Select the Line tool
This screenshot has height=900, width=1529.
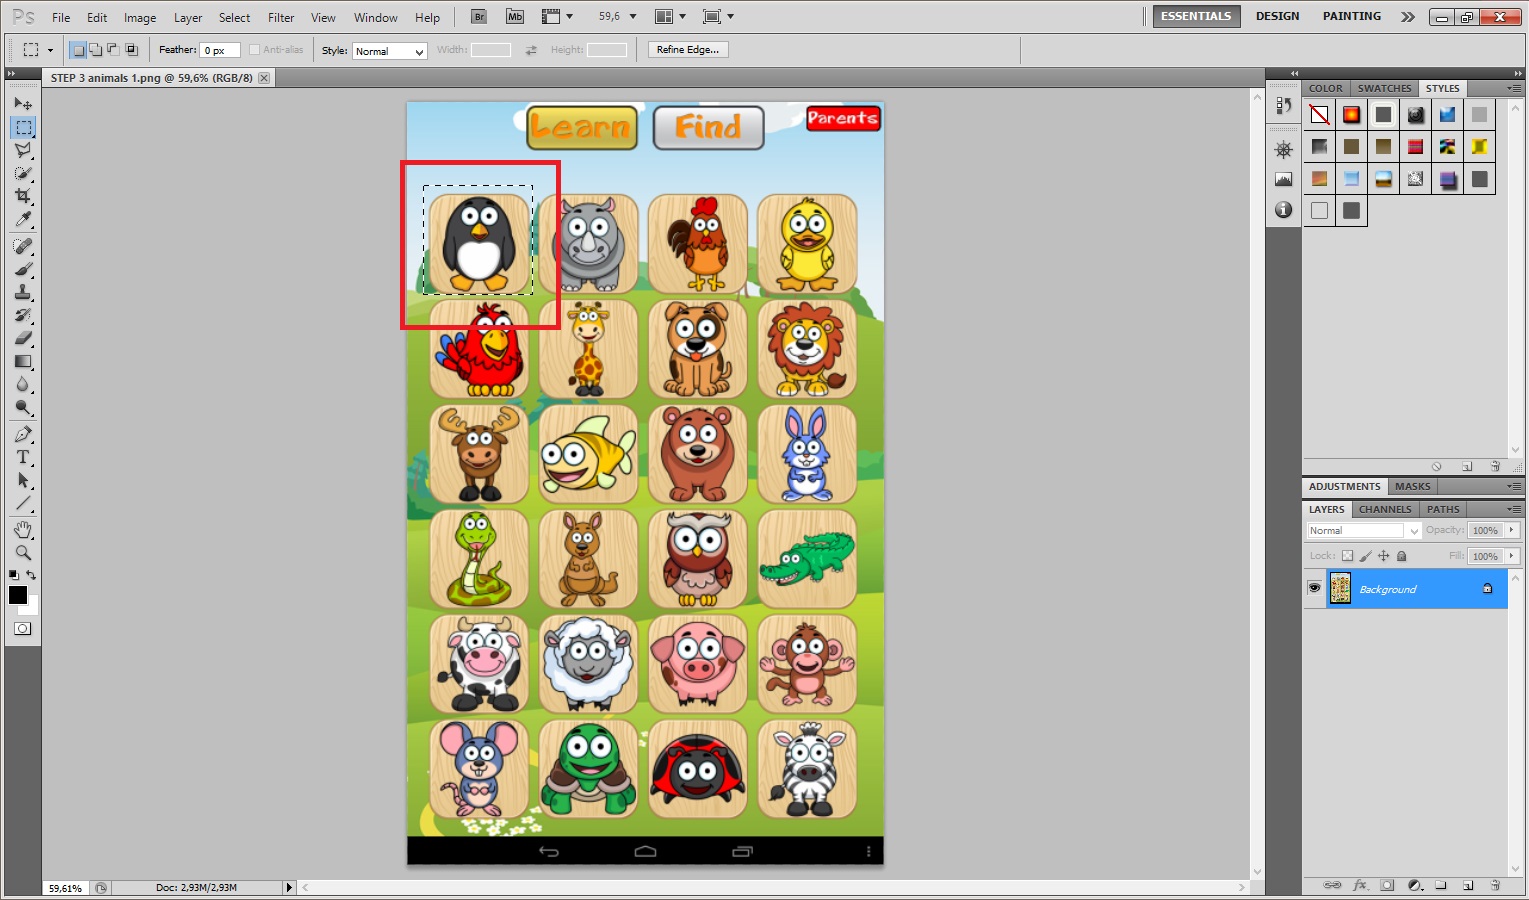pos(23,503)
